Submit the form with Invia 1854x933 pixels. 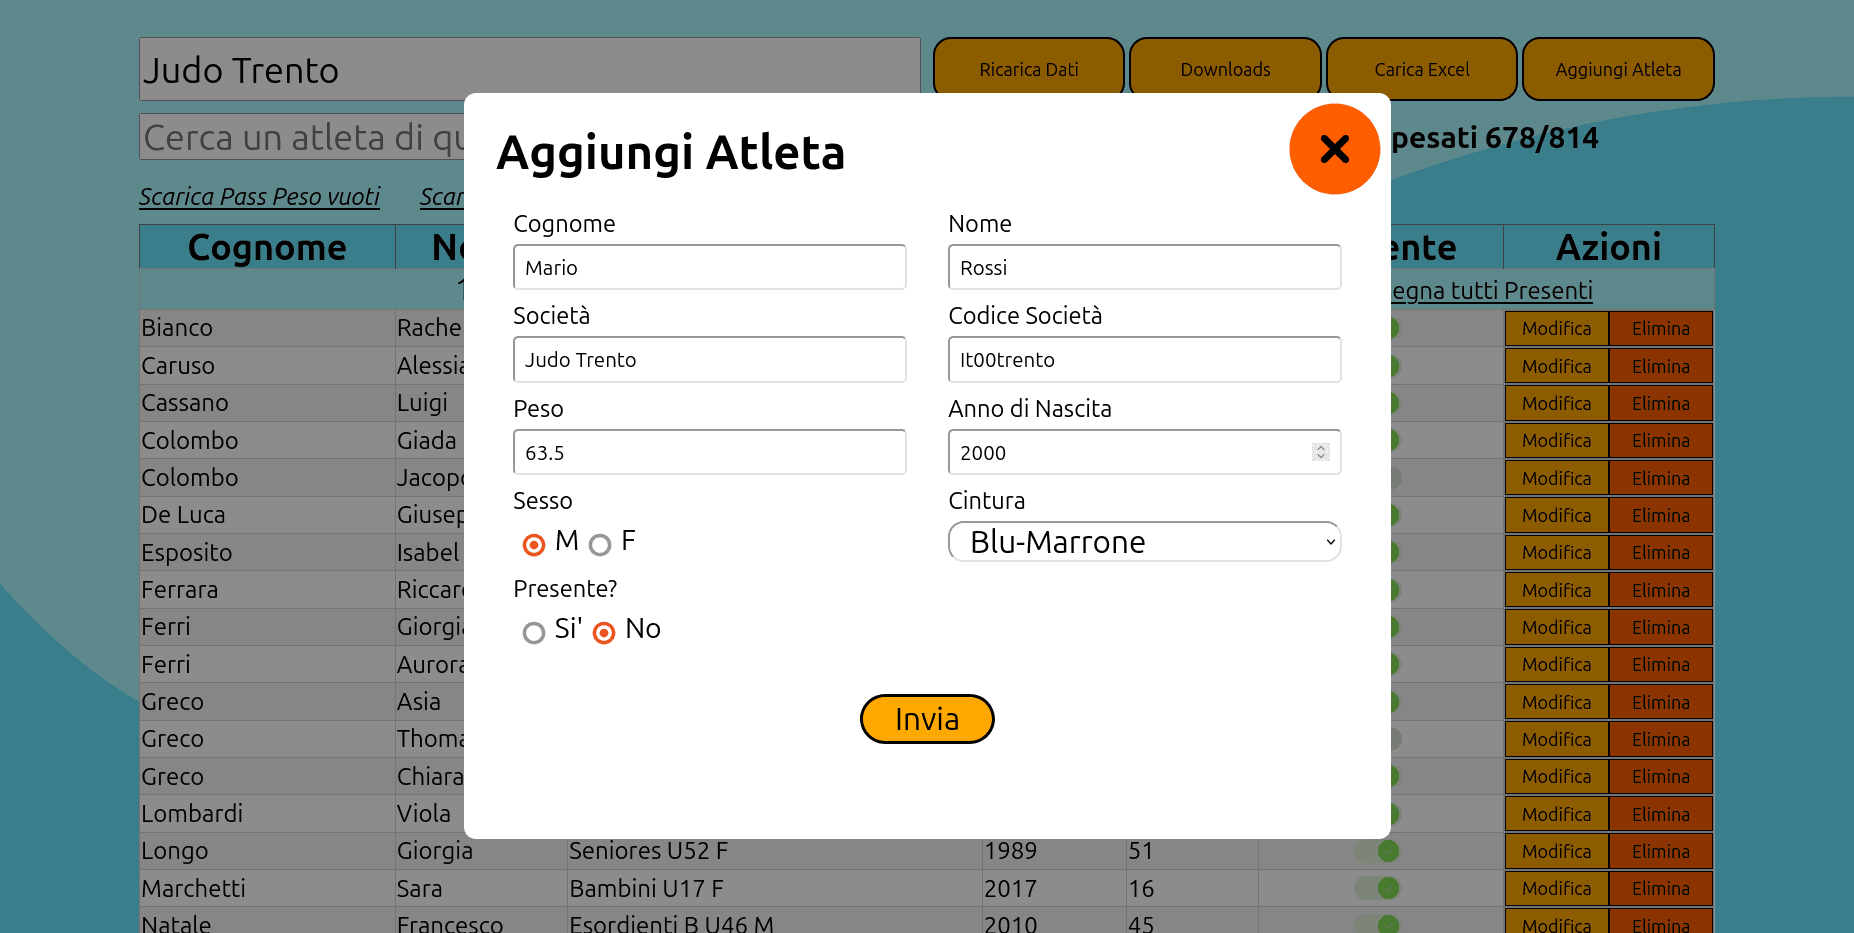coord(926,719)
